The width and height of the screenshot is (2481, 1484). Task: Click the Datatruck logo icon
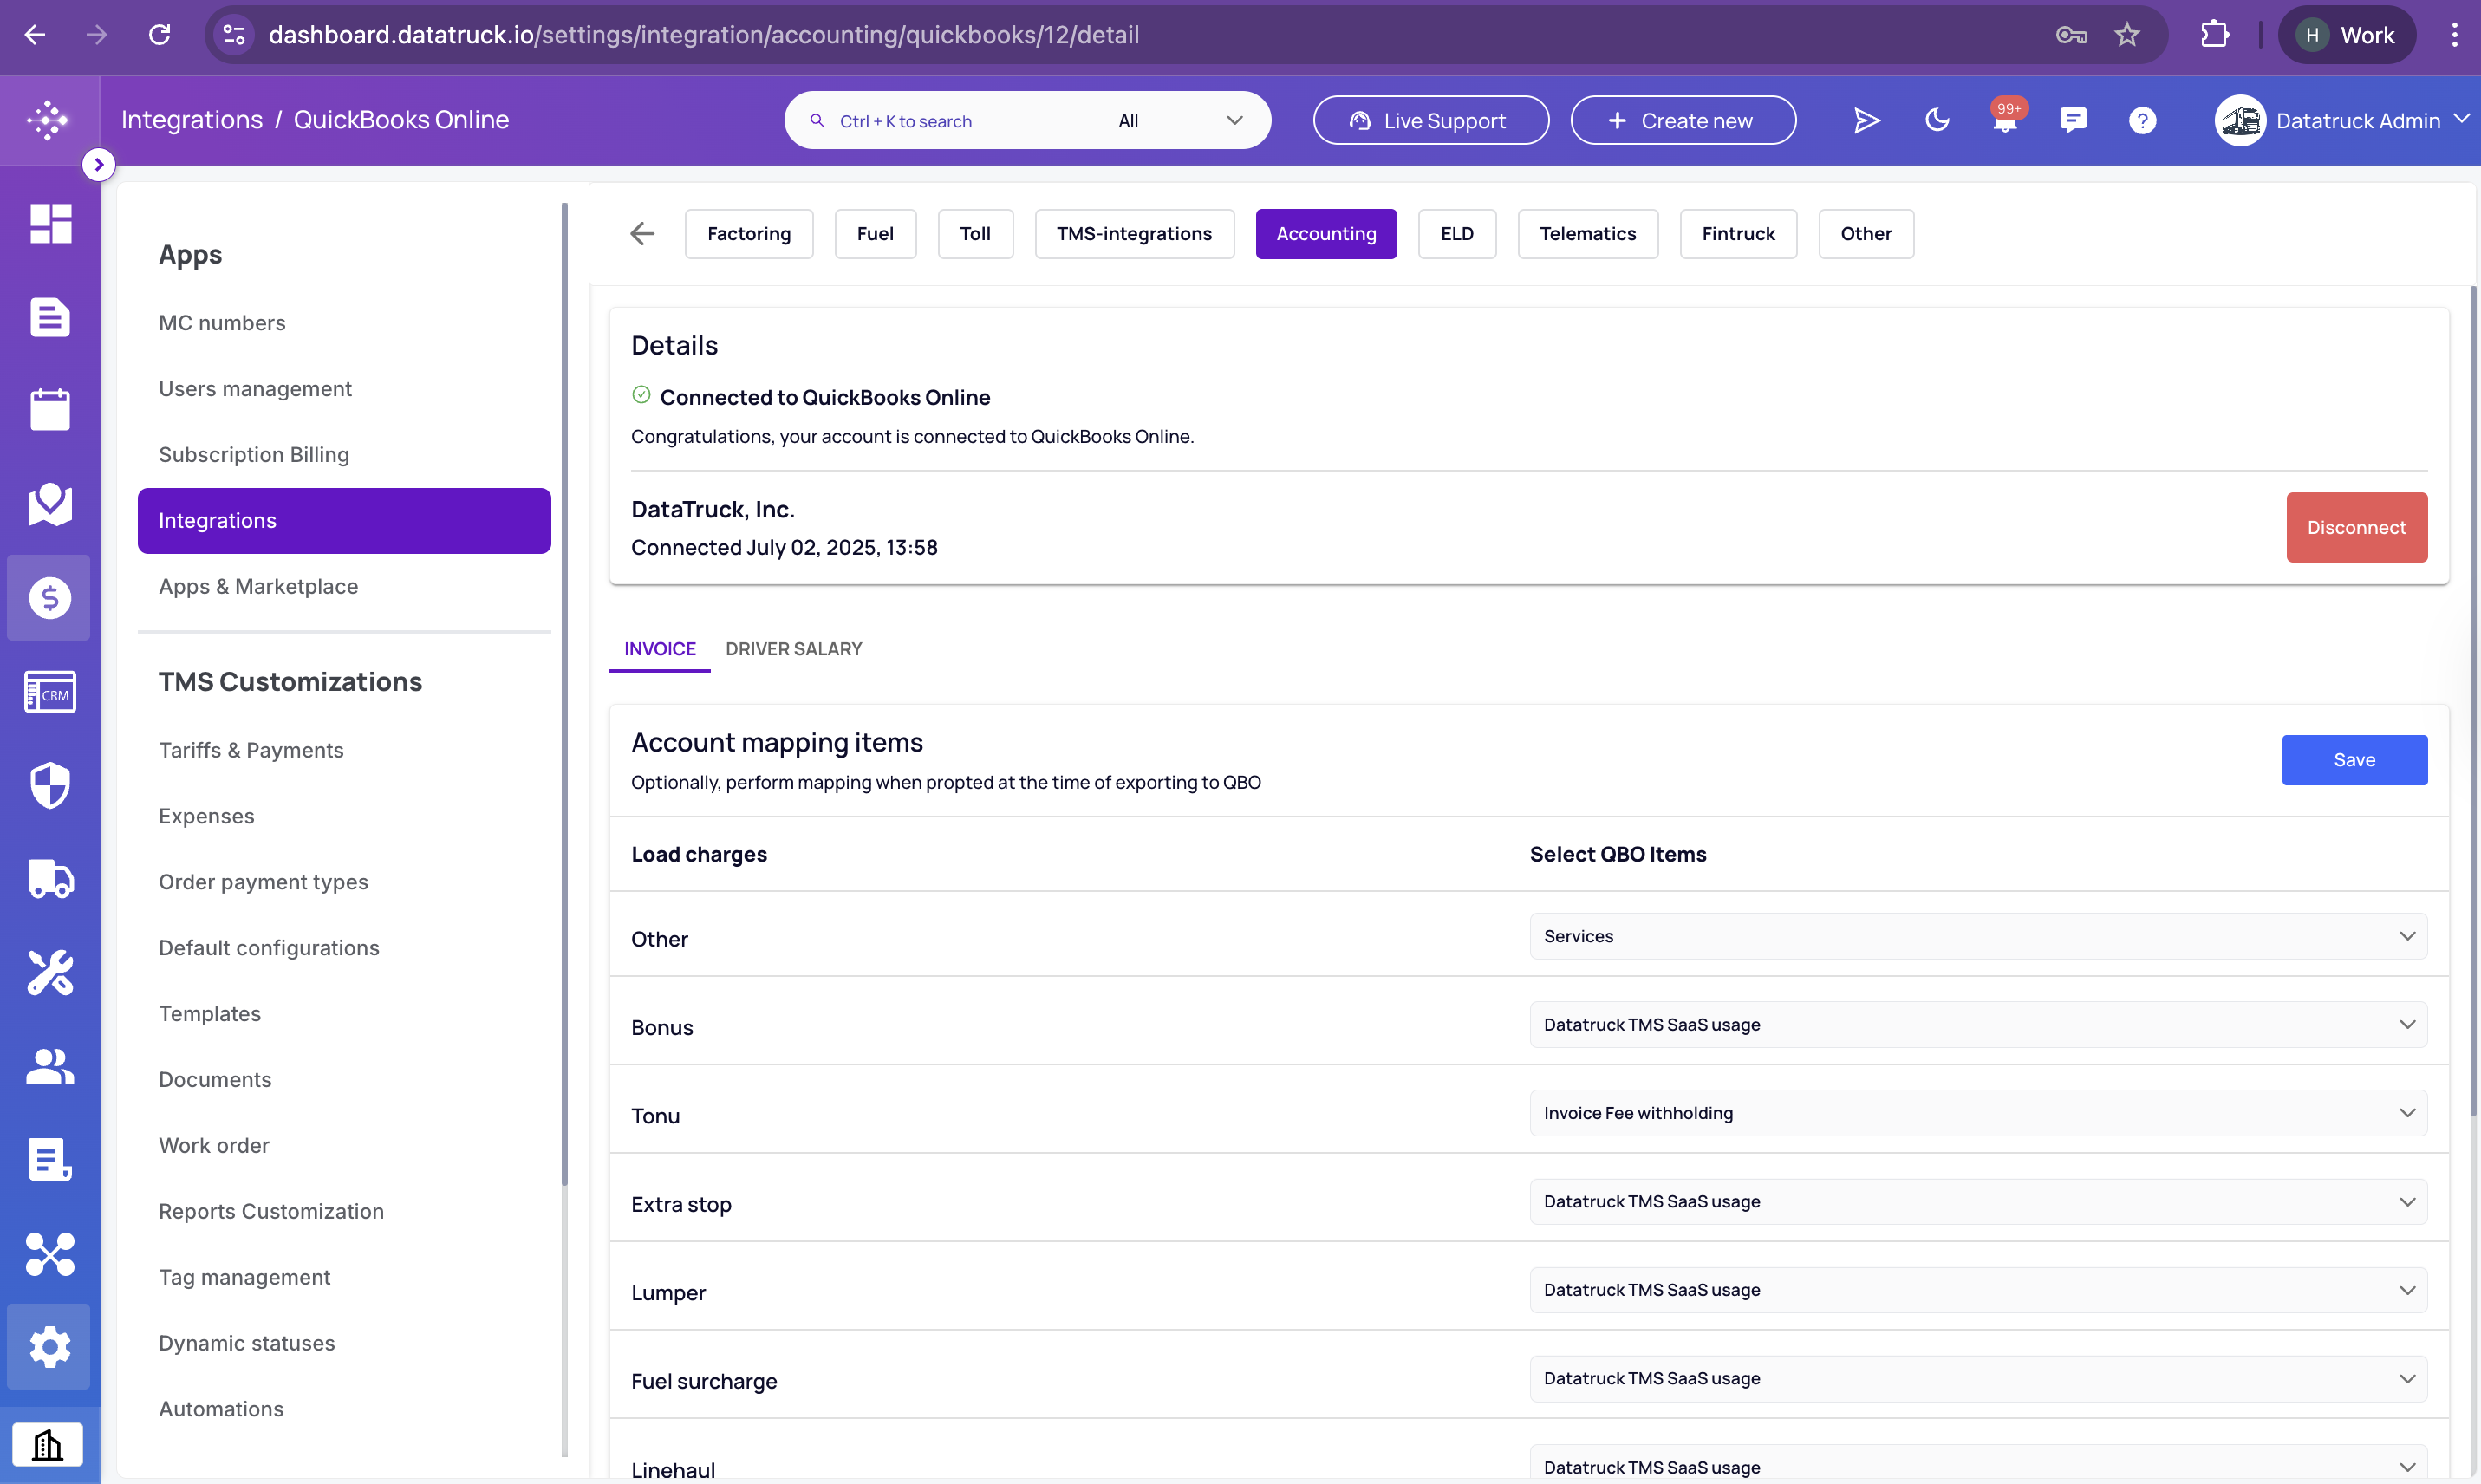(48, 120)
